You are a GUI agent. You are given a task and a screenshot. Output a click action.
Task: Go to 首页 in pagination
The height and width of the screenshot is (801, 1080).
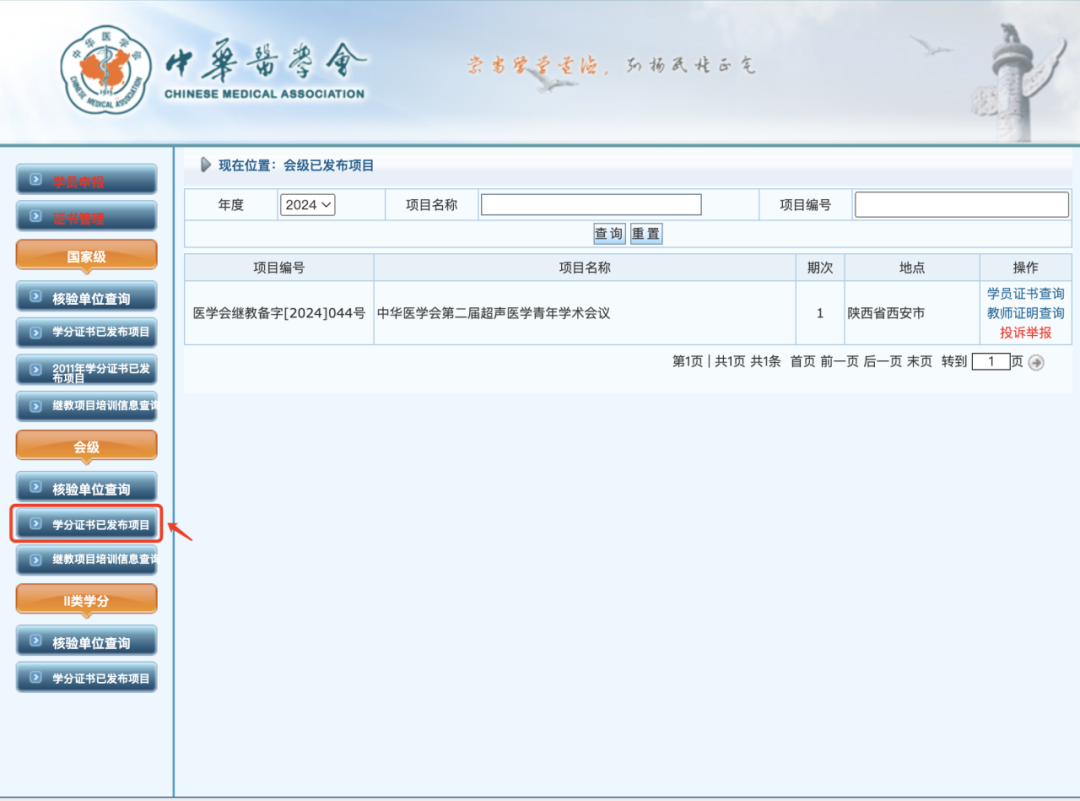[x=802, y=362]
